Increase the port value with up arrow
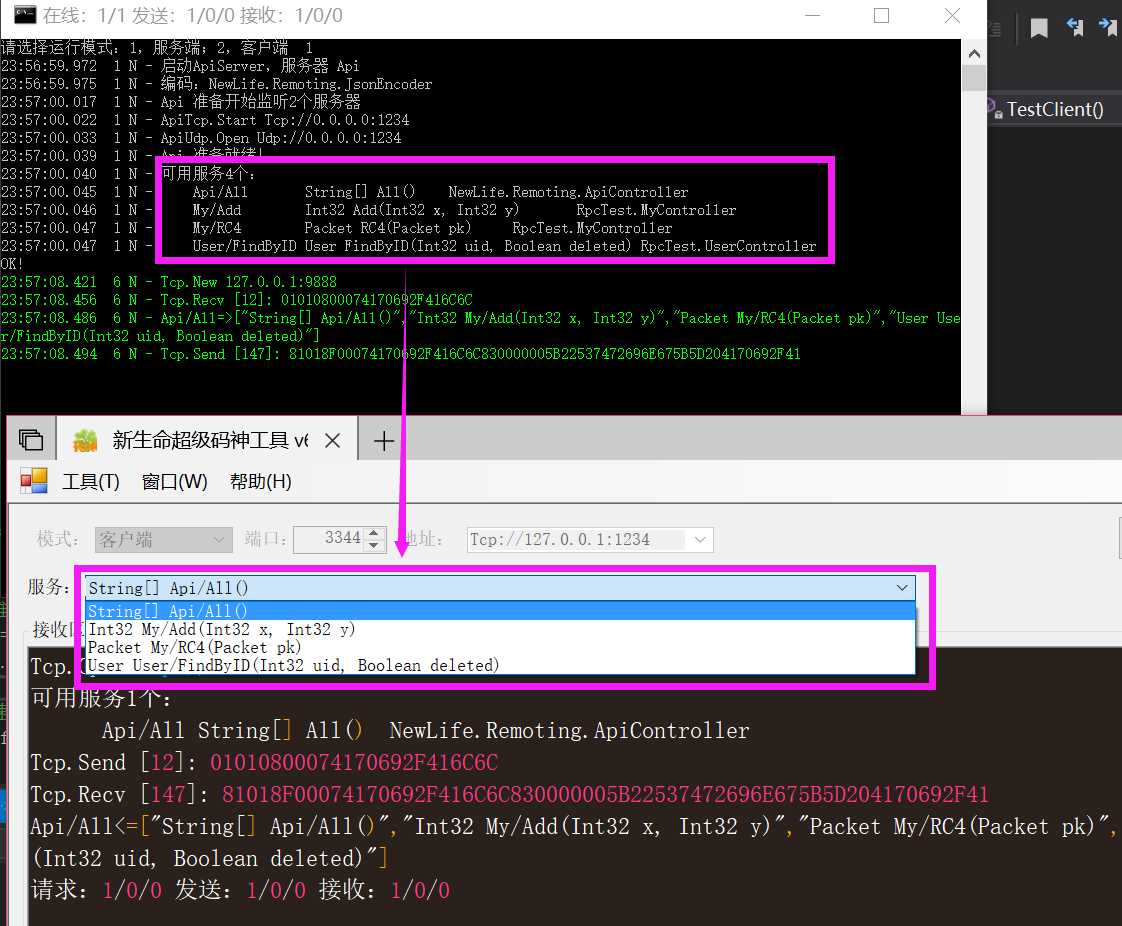The height and width of the screenshot is (926, 1122). 374,533
